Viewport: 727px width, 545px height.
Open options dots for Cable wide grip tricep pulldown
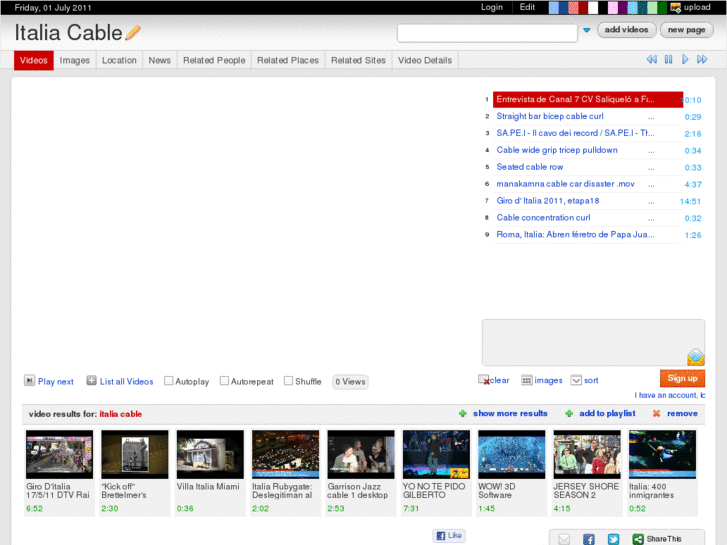click(651, 152)
